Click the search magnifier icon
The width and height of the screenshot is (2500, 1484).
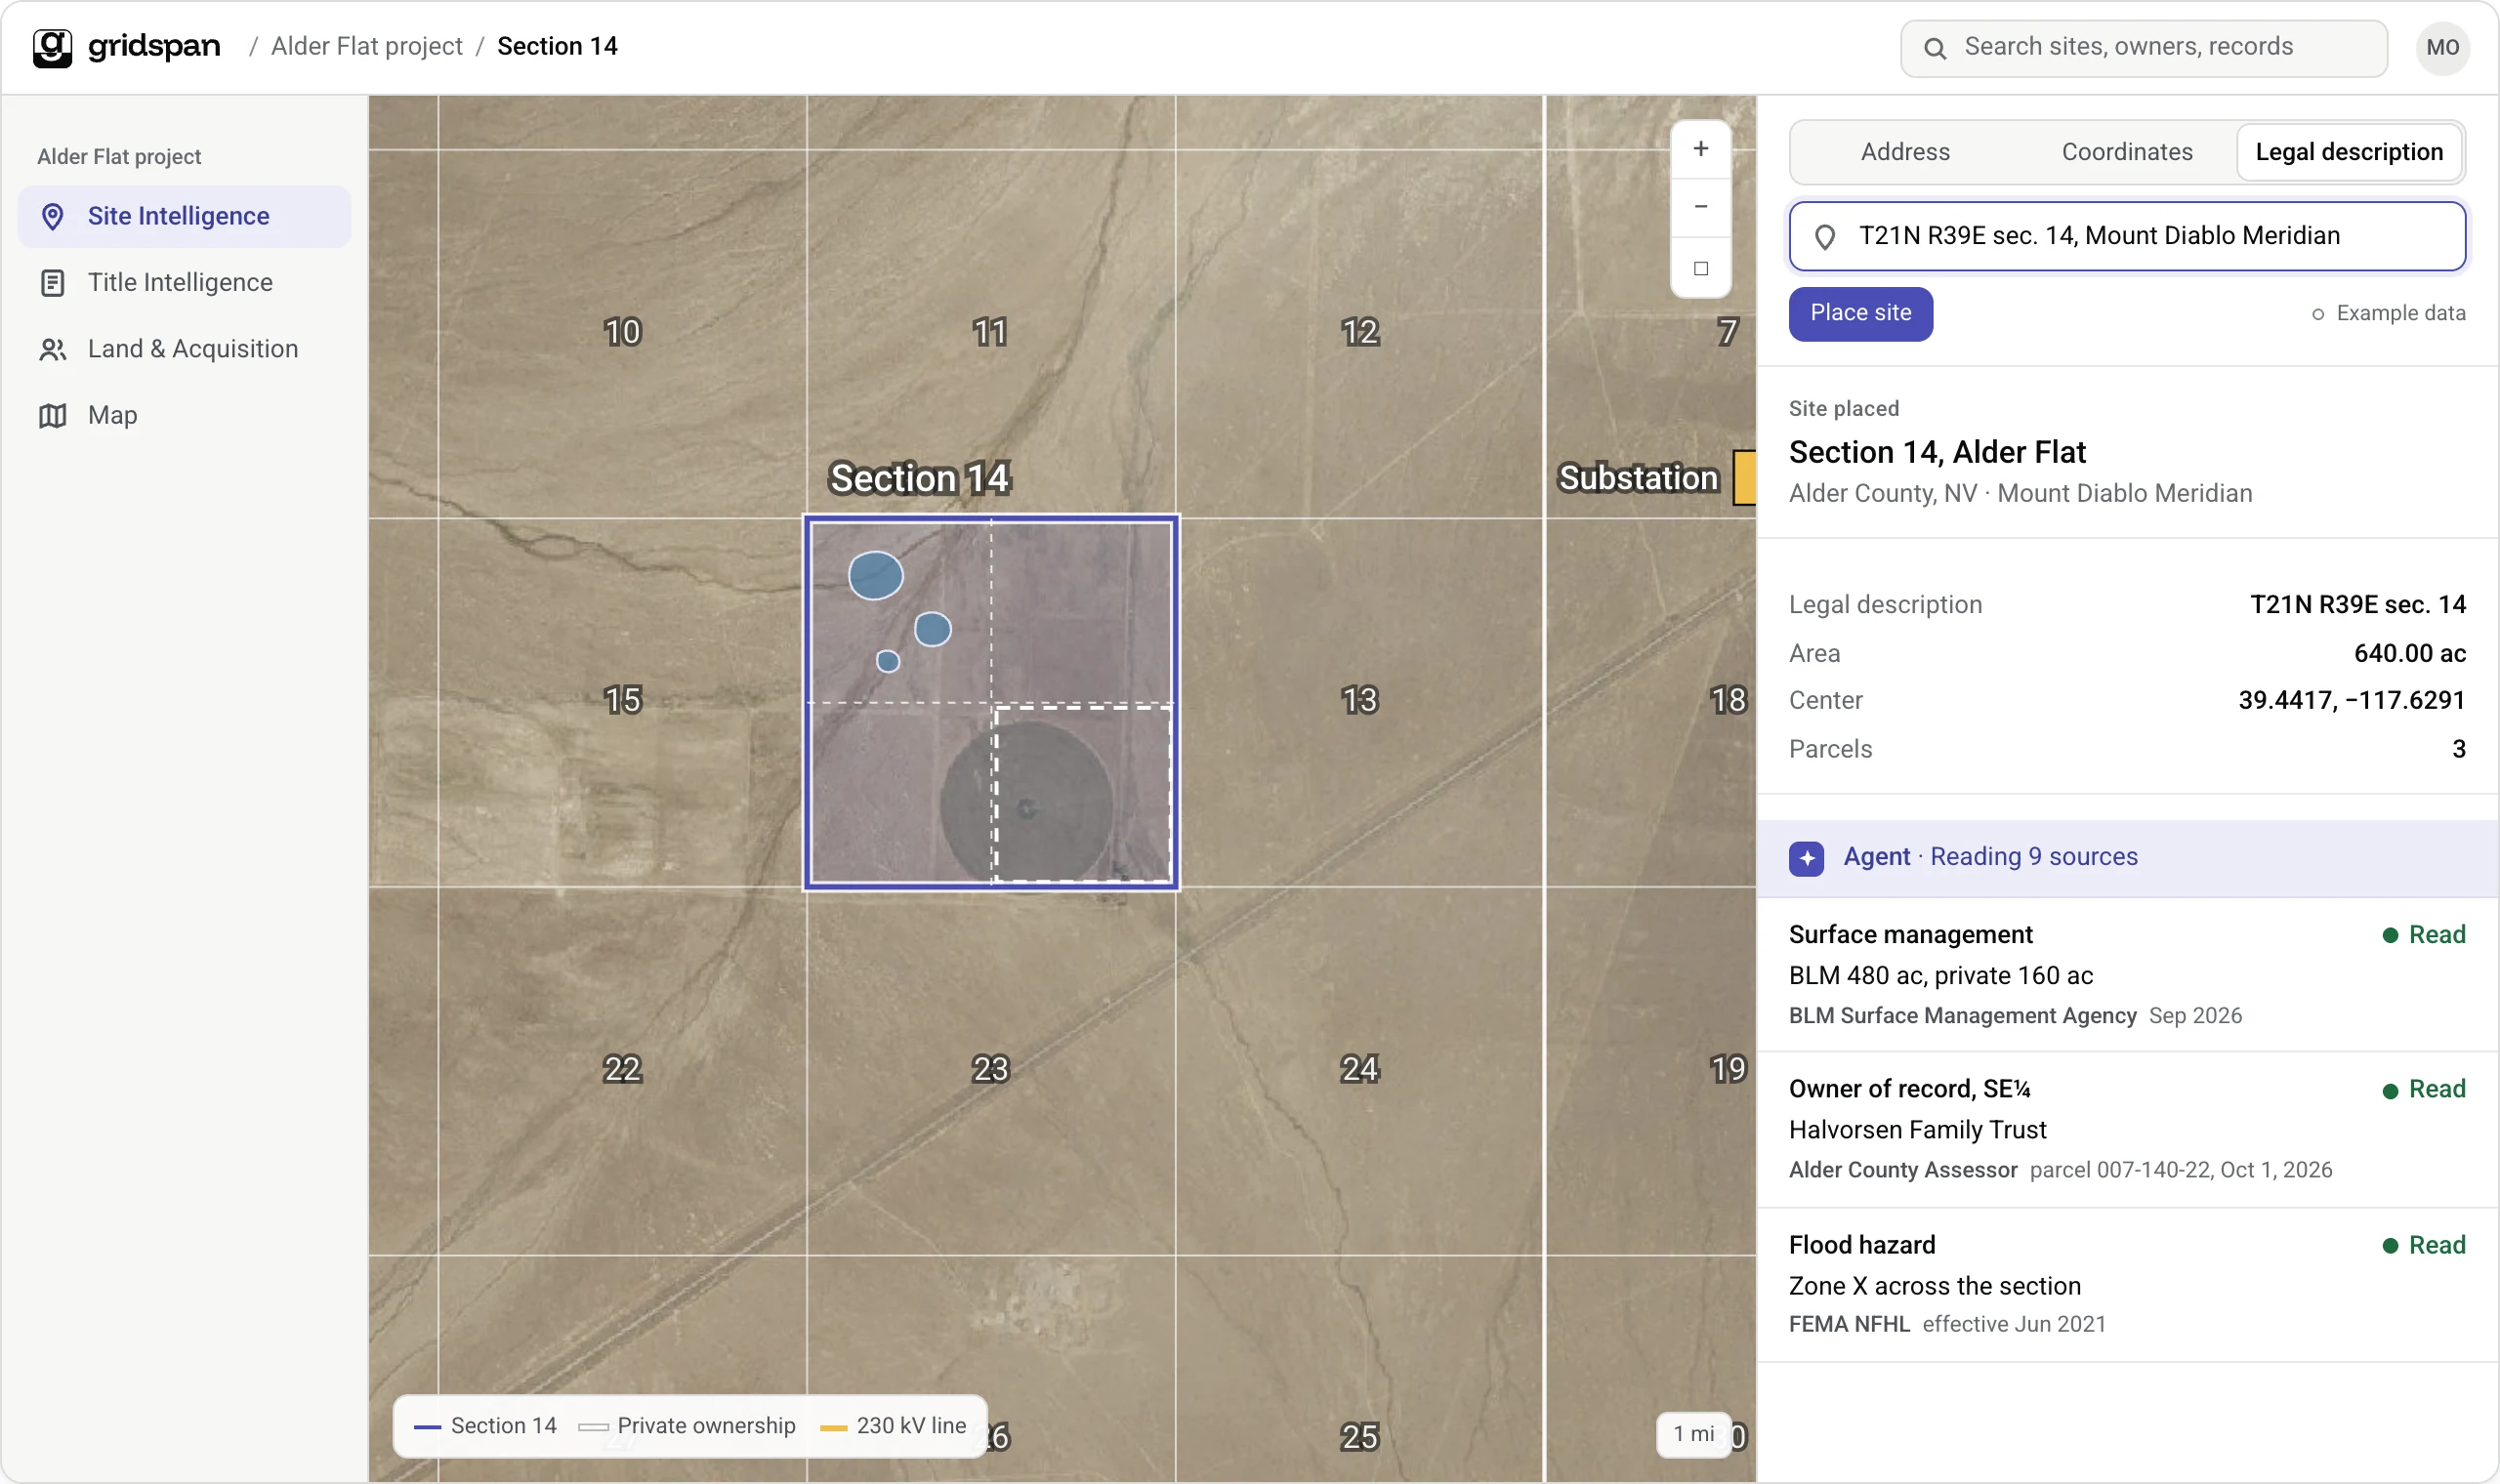1934,48
